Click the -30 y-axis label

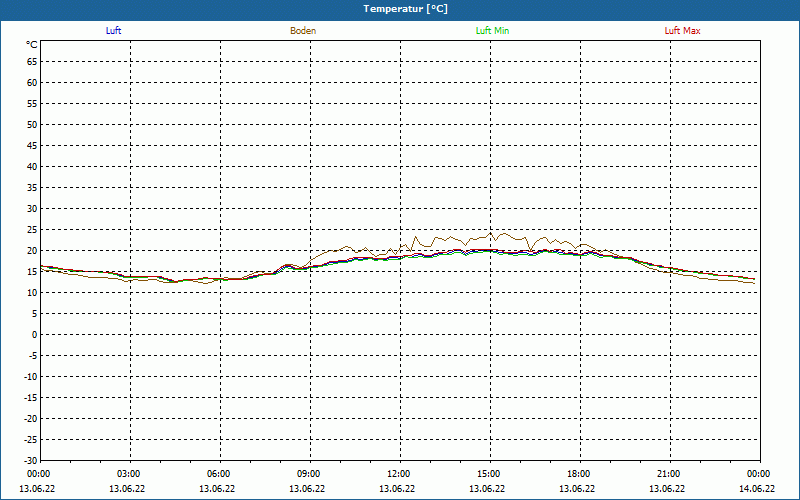coord(31,460)
